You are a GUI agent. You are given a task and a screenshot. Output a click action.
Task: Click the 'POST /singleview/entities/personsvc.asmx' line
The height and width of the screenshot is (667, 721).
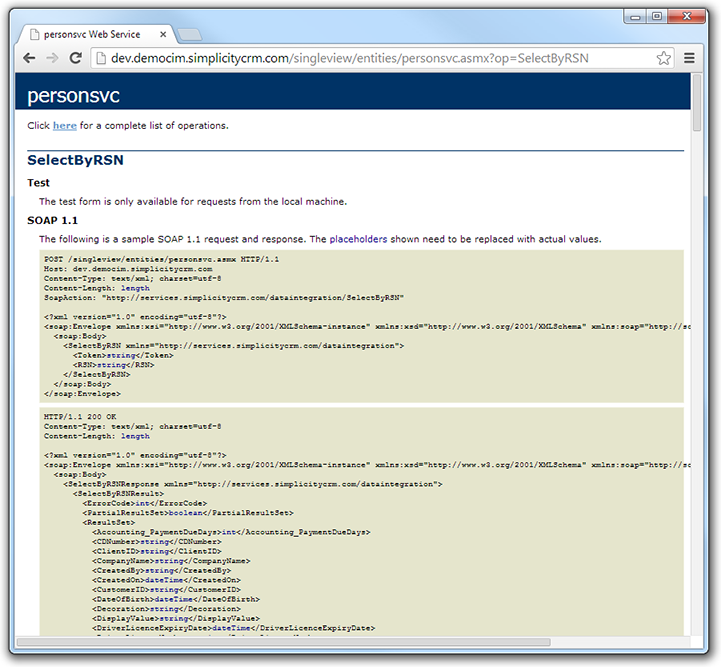(161, 259)
